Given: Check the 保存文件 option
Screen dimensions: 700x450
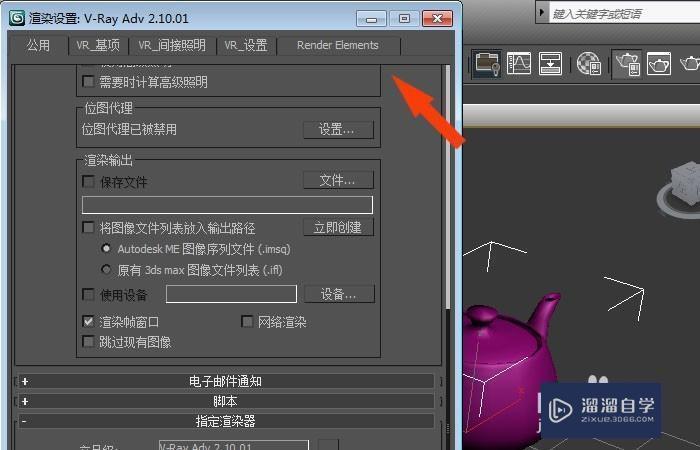Looking at the screenshot, I should pyautogui.click(x=88, y=181).
